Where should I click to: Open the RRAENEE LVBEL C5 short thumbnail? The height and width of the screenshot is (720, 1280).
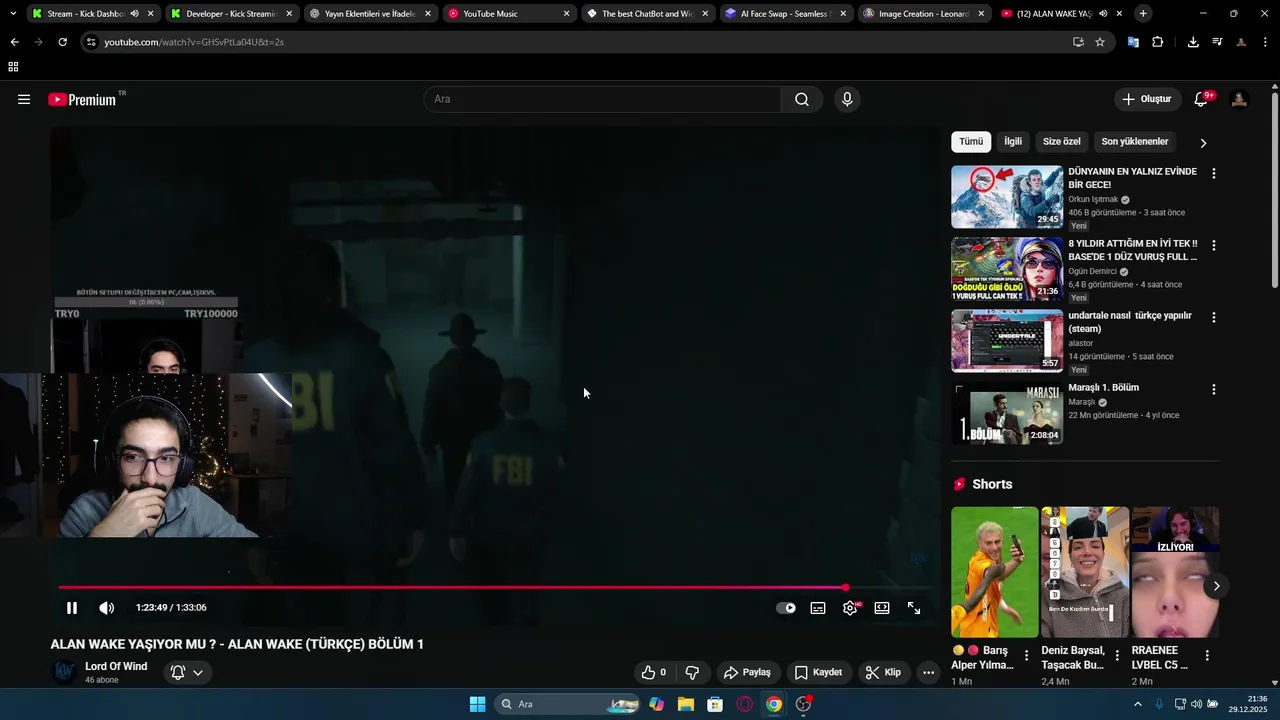[1175, 572]
